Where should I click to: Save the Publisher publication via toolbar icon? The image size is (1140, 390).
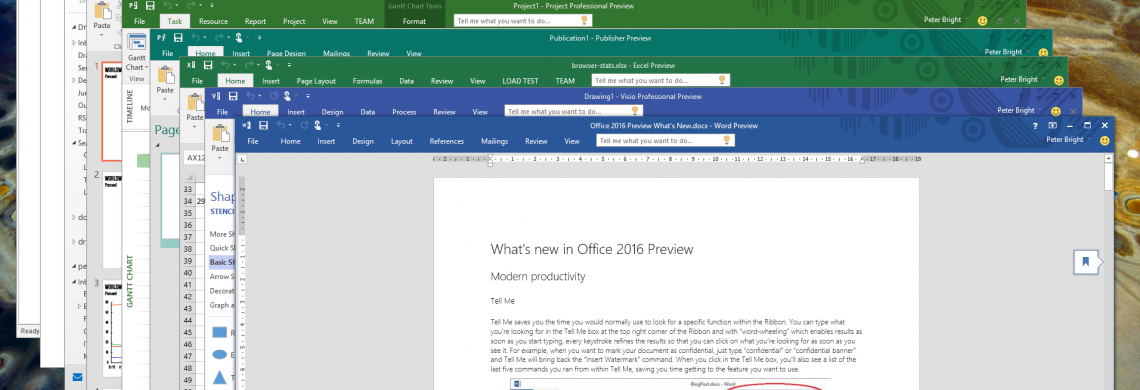pyautogui.click(x=178, y=37)
